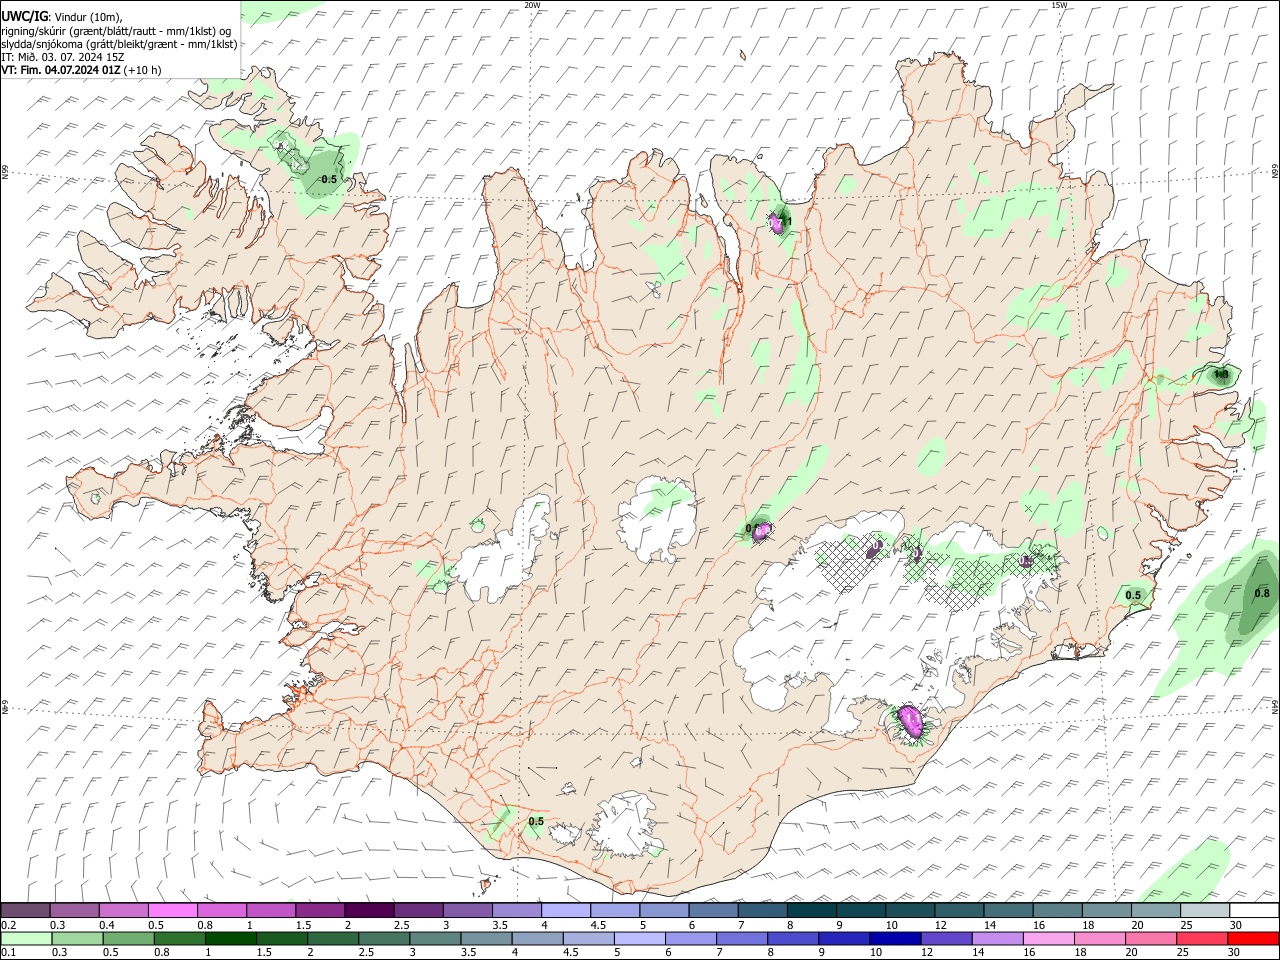Click the 'UWC/IG: Vindur (10m)' title text
The image size is (1280, 960).
[x=61, y=15]
